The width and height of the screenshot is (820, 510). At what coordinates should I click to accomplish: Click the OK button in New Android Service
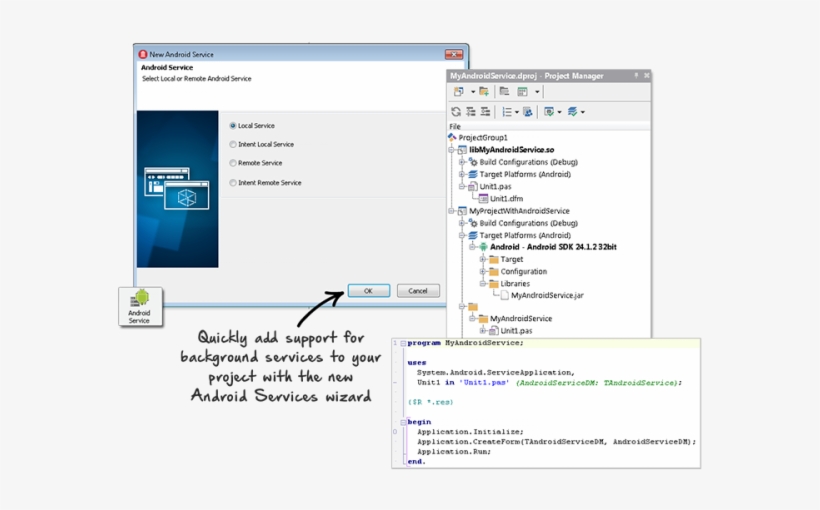point(369,291)
